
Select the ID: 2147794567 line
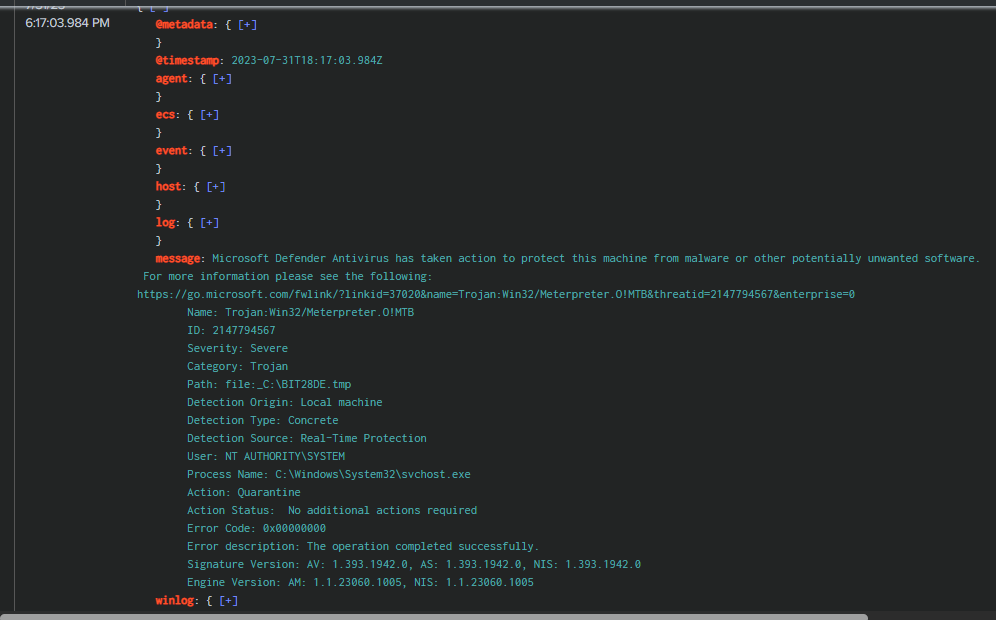(x=231, y=330)
